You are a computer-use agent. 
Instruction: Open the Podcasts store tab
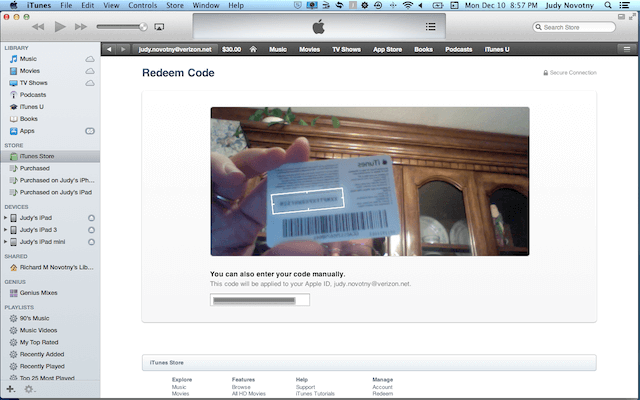[458, 49]
